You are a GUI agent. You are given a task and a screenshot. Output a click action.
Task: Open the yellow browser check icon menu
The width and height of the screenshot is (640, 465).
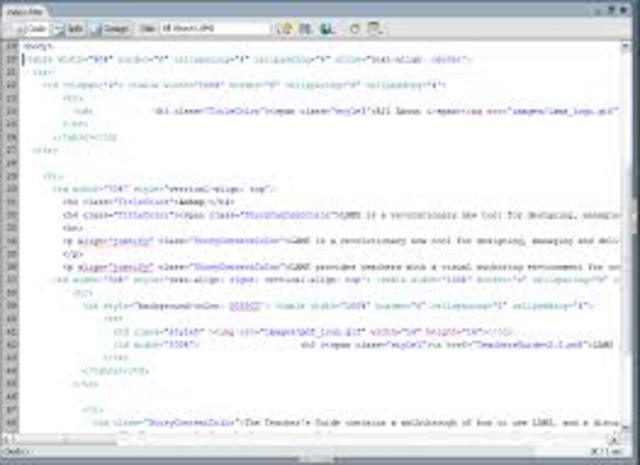285,29
